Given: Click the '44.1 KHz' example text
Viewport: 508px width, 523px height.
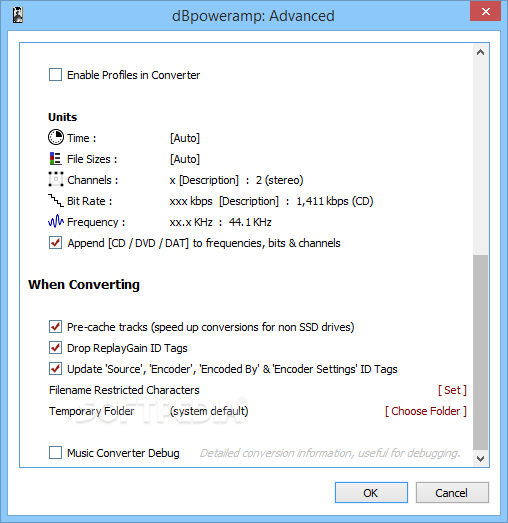Looking at the screenshot, I should click(x=250, y=222).
